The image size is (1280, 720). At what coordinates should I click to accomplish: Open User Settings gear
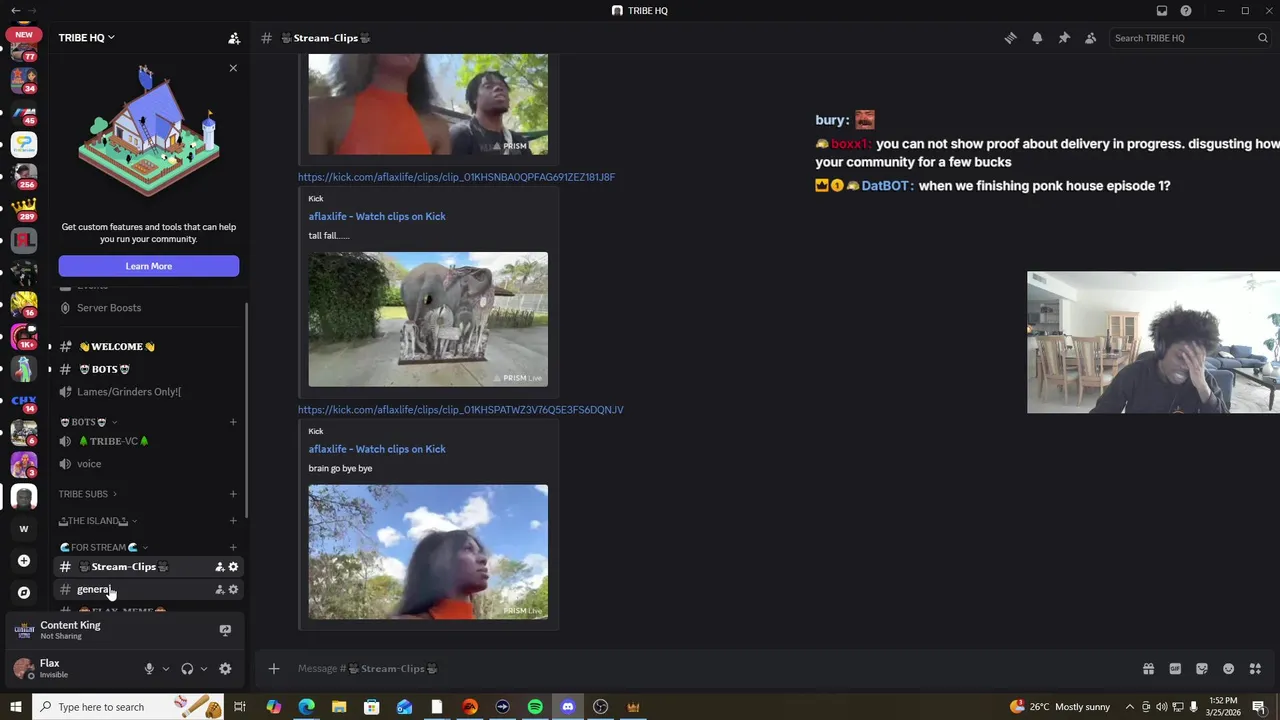point(225,669)
